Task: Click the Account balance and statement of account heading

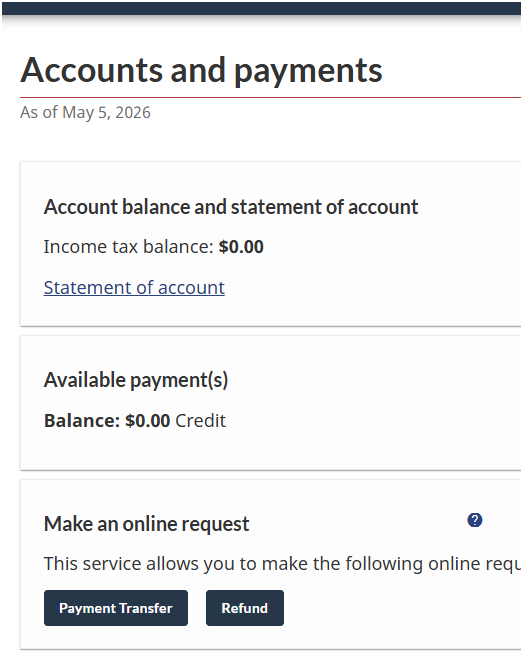Action: pyautogui.click(x=231, y=207)
